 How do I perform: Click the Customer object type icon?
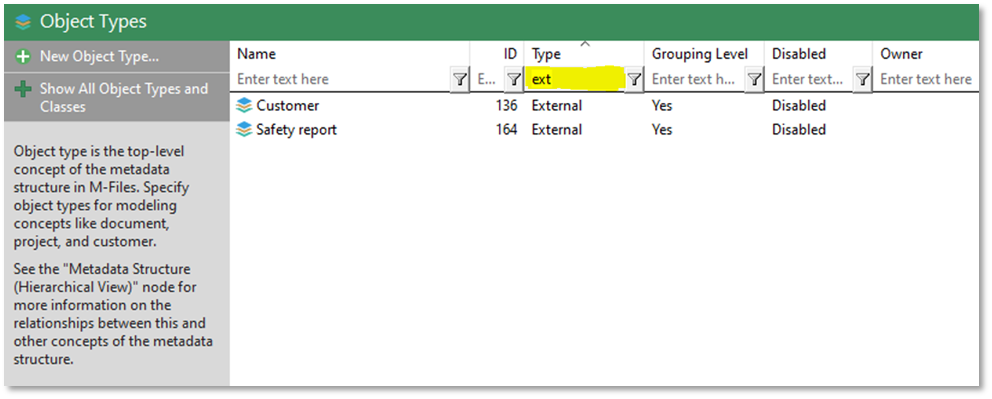(244, 106)
